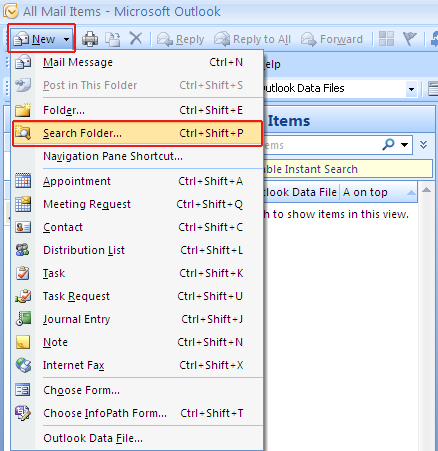Click the Forward button
Image resolution: width=438 pixels, height=451 pixels.
coord(332,39)
